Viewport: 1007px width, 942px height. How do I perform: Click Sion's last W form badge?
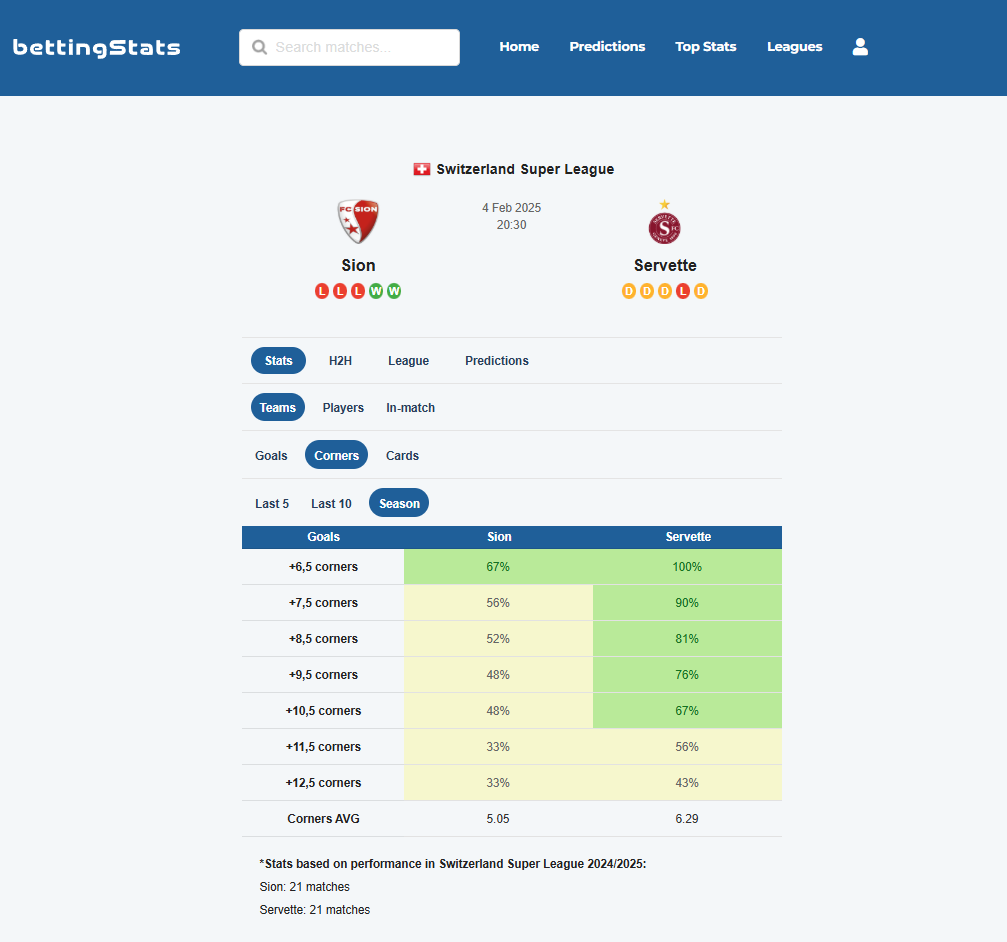[x=394, y=292]
